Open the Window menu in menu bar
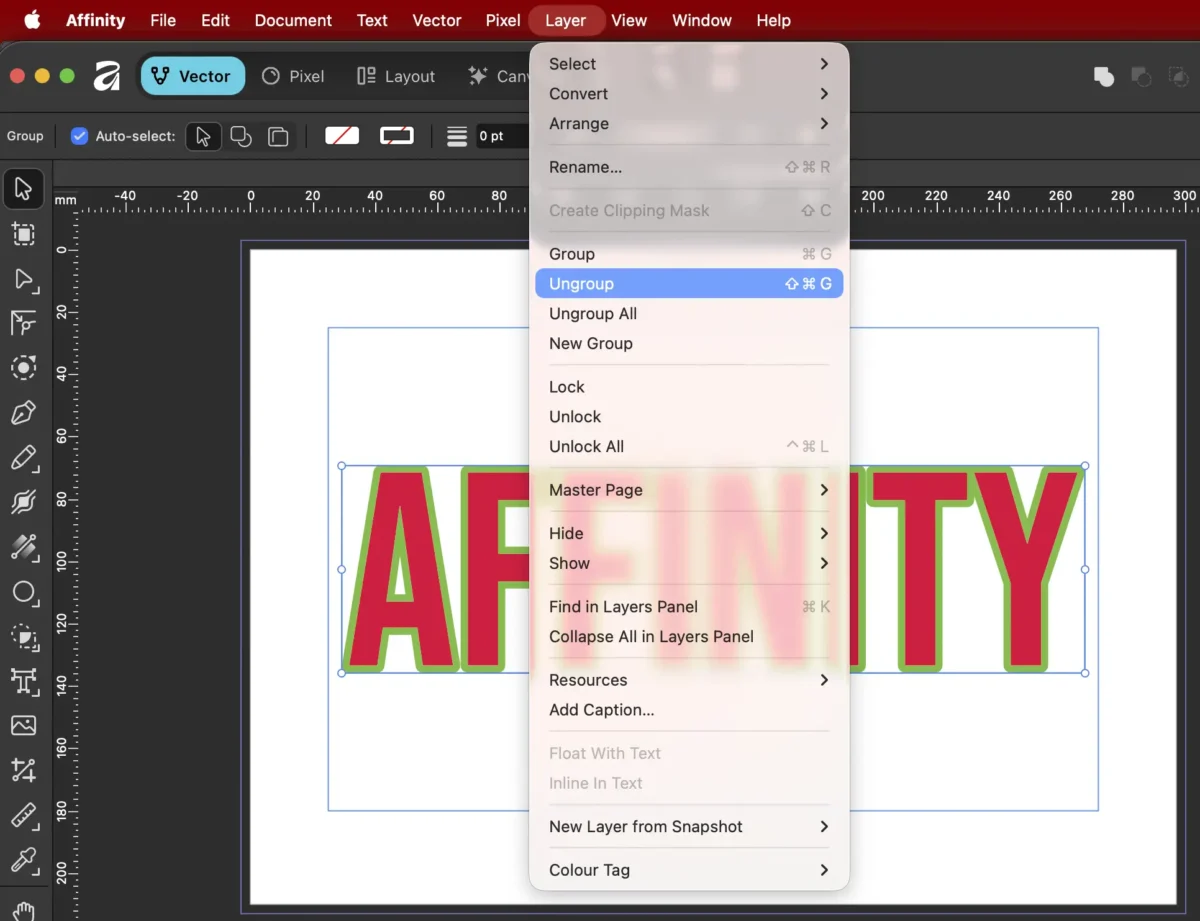Image resolution: width=1200 pixels, height=921 pixels. (x=701, y=20)
